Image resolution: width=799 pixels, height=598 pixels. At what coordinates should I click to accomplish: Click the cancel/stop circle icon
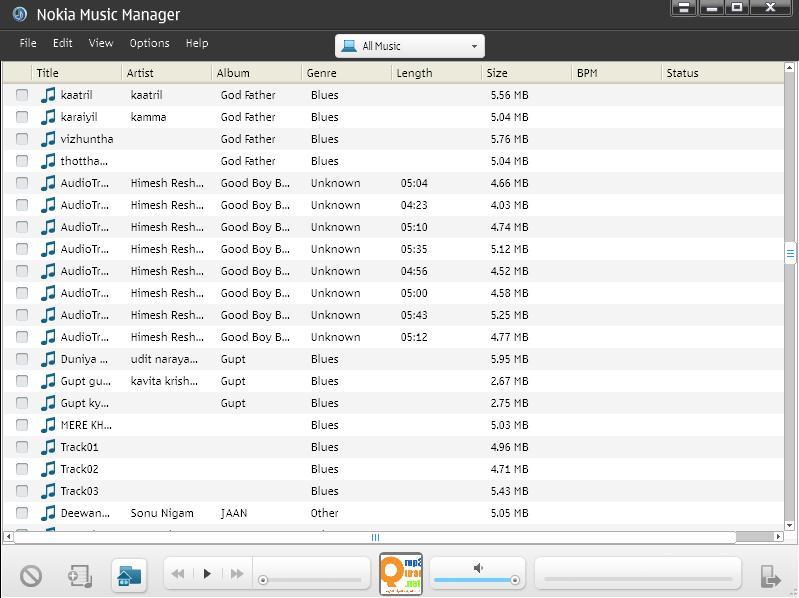tap(31, 576)
